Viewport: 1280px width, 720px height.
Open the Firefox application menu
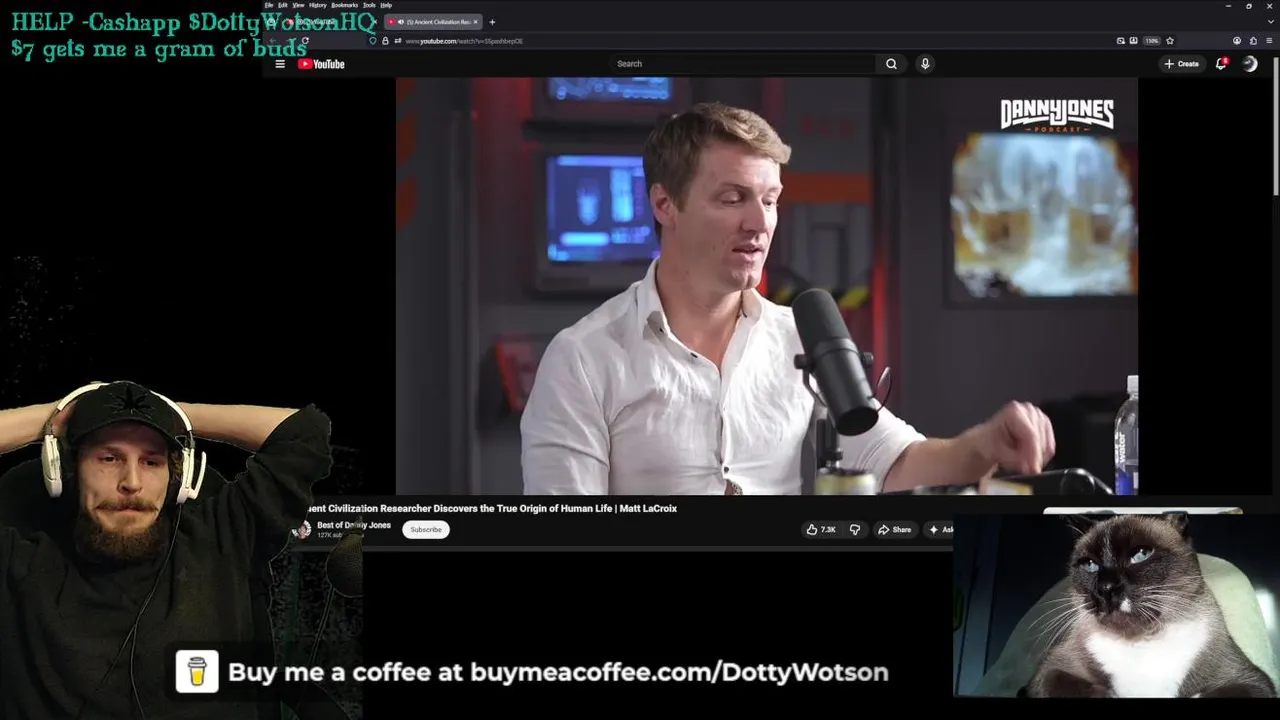pos(1268,41)
